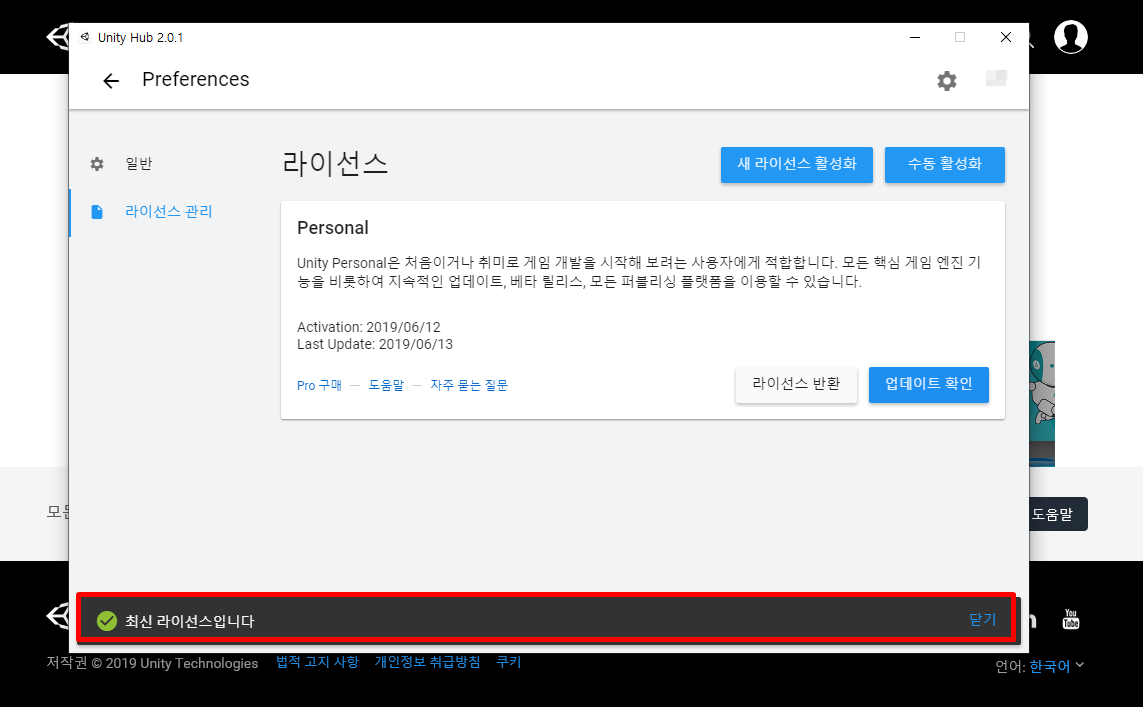Screen dimensions: 1143x707
Task: Open 법적 고지 사항 footer link
Action: (x=317, y=662)
